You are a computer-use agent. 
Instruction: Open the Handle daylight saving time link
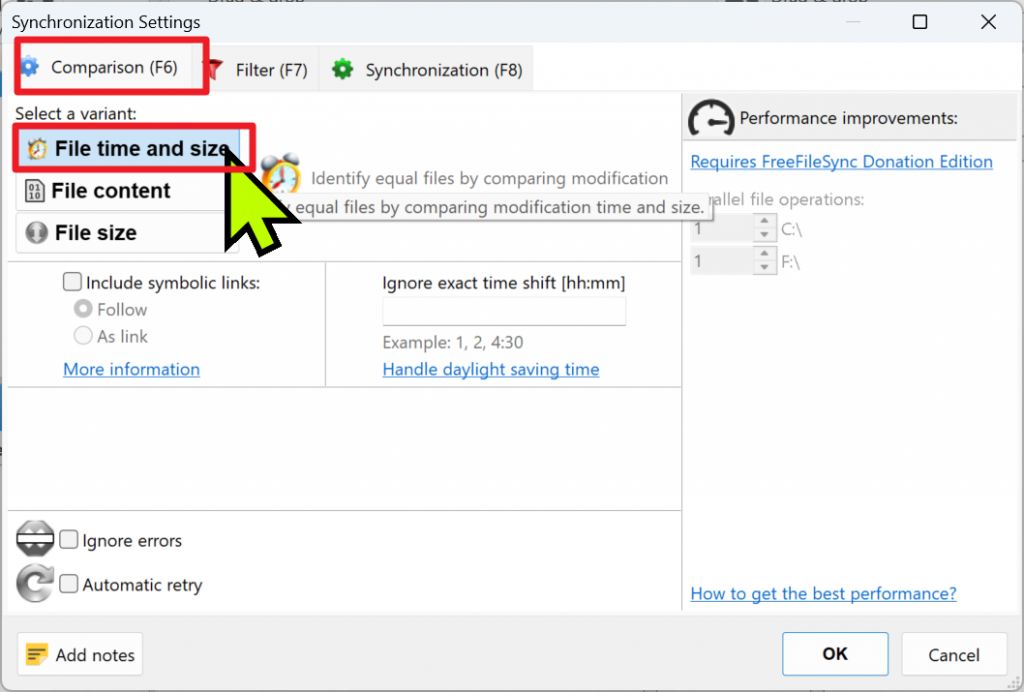tap(490, 369)
